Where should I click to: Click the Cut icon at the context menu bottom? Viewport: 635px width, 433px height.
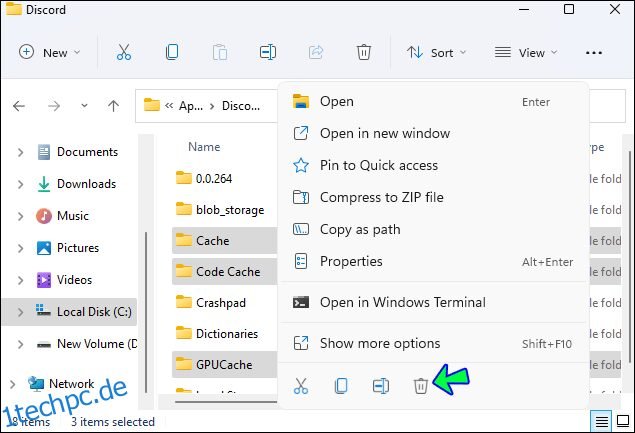[x=301, y=386]
